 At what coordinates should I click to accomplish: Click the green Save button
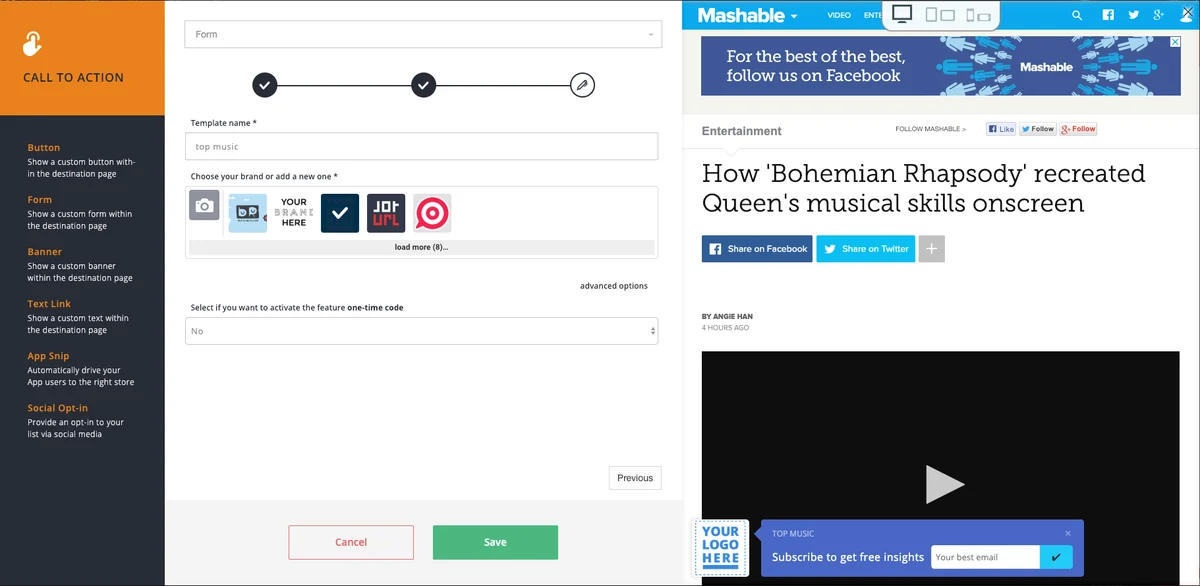point(495,542)
